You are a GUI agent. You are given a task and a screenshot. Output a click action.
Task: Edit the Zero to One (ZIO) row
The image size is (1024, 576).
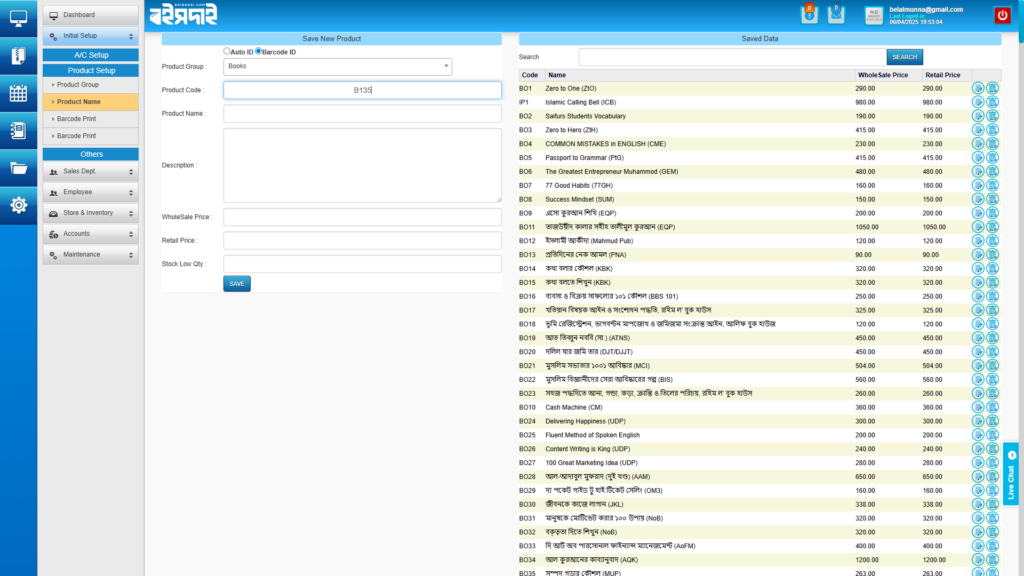tap(978, 88)
